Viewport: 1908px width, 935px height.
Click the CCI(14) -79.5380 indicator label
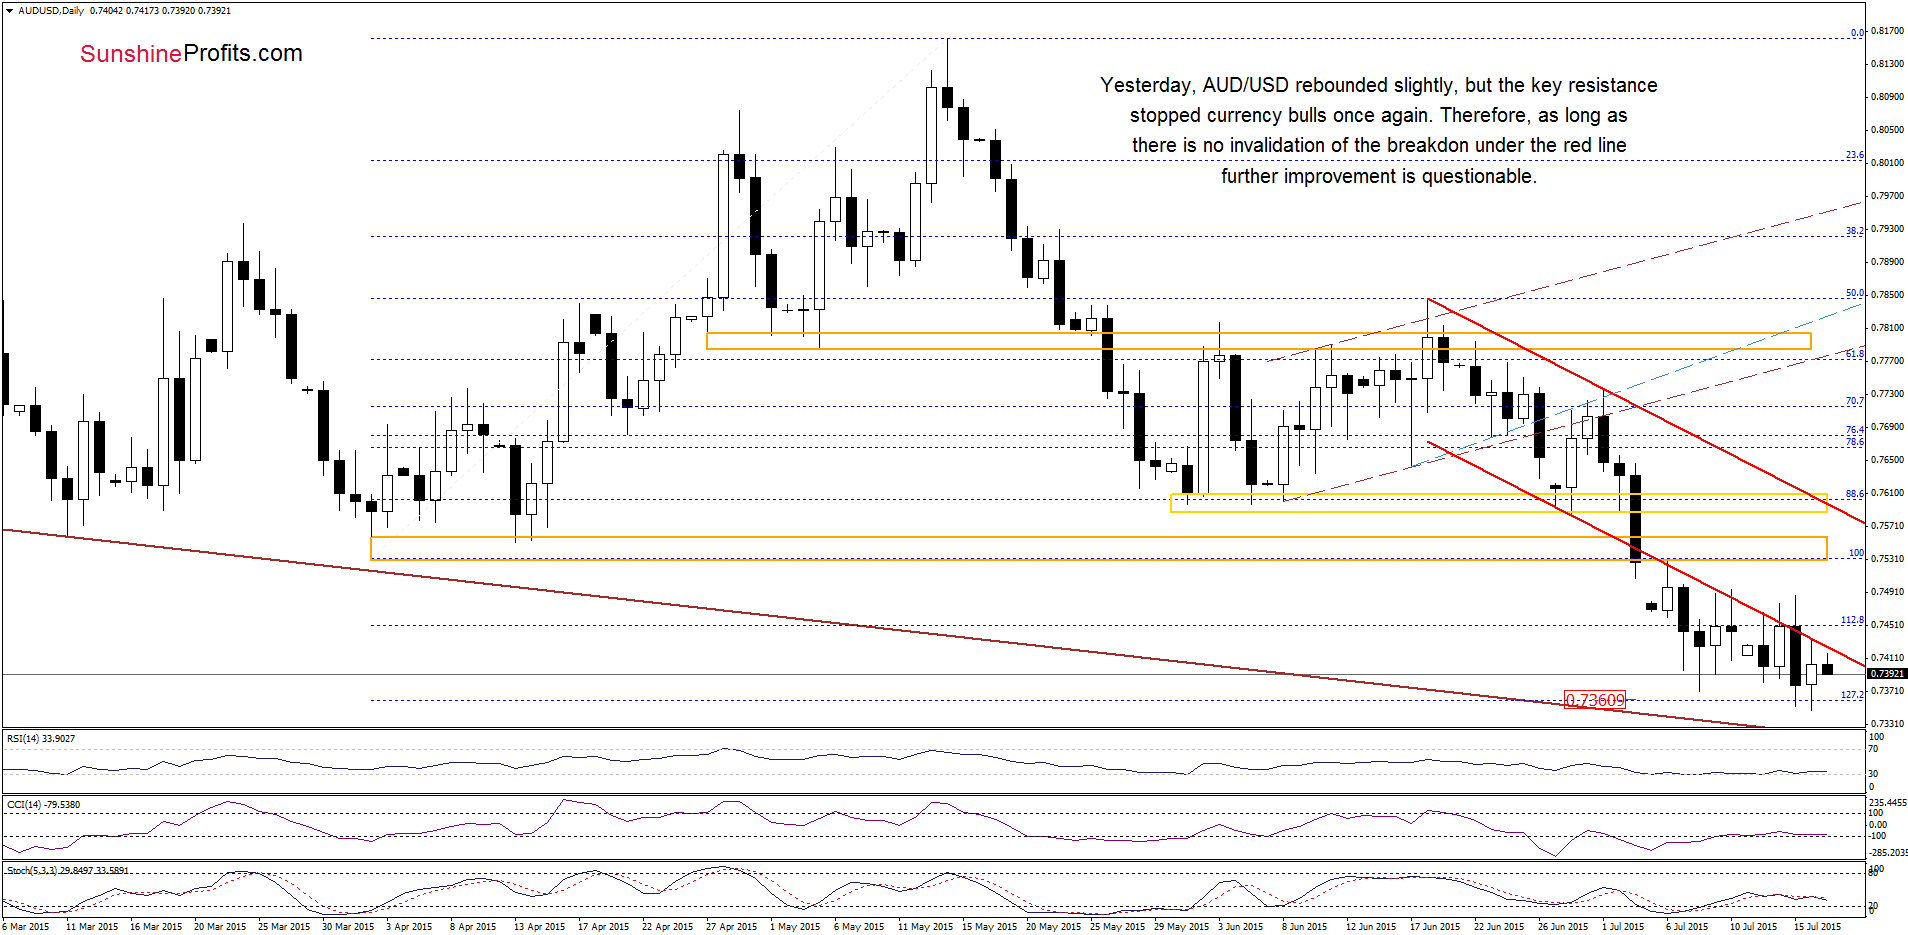(x=44, y=805)
